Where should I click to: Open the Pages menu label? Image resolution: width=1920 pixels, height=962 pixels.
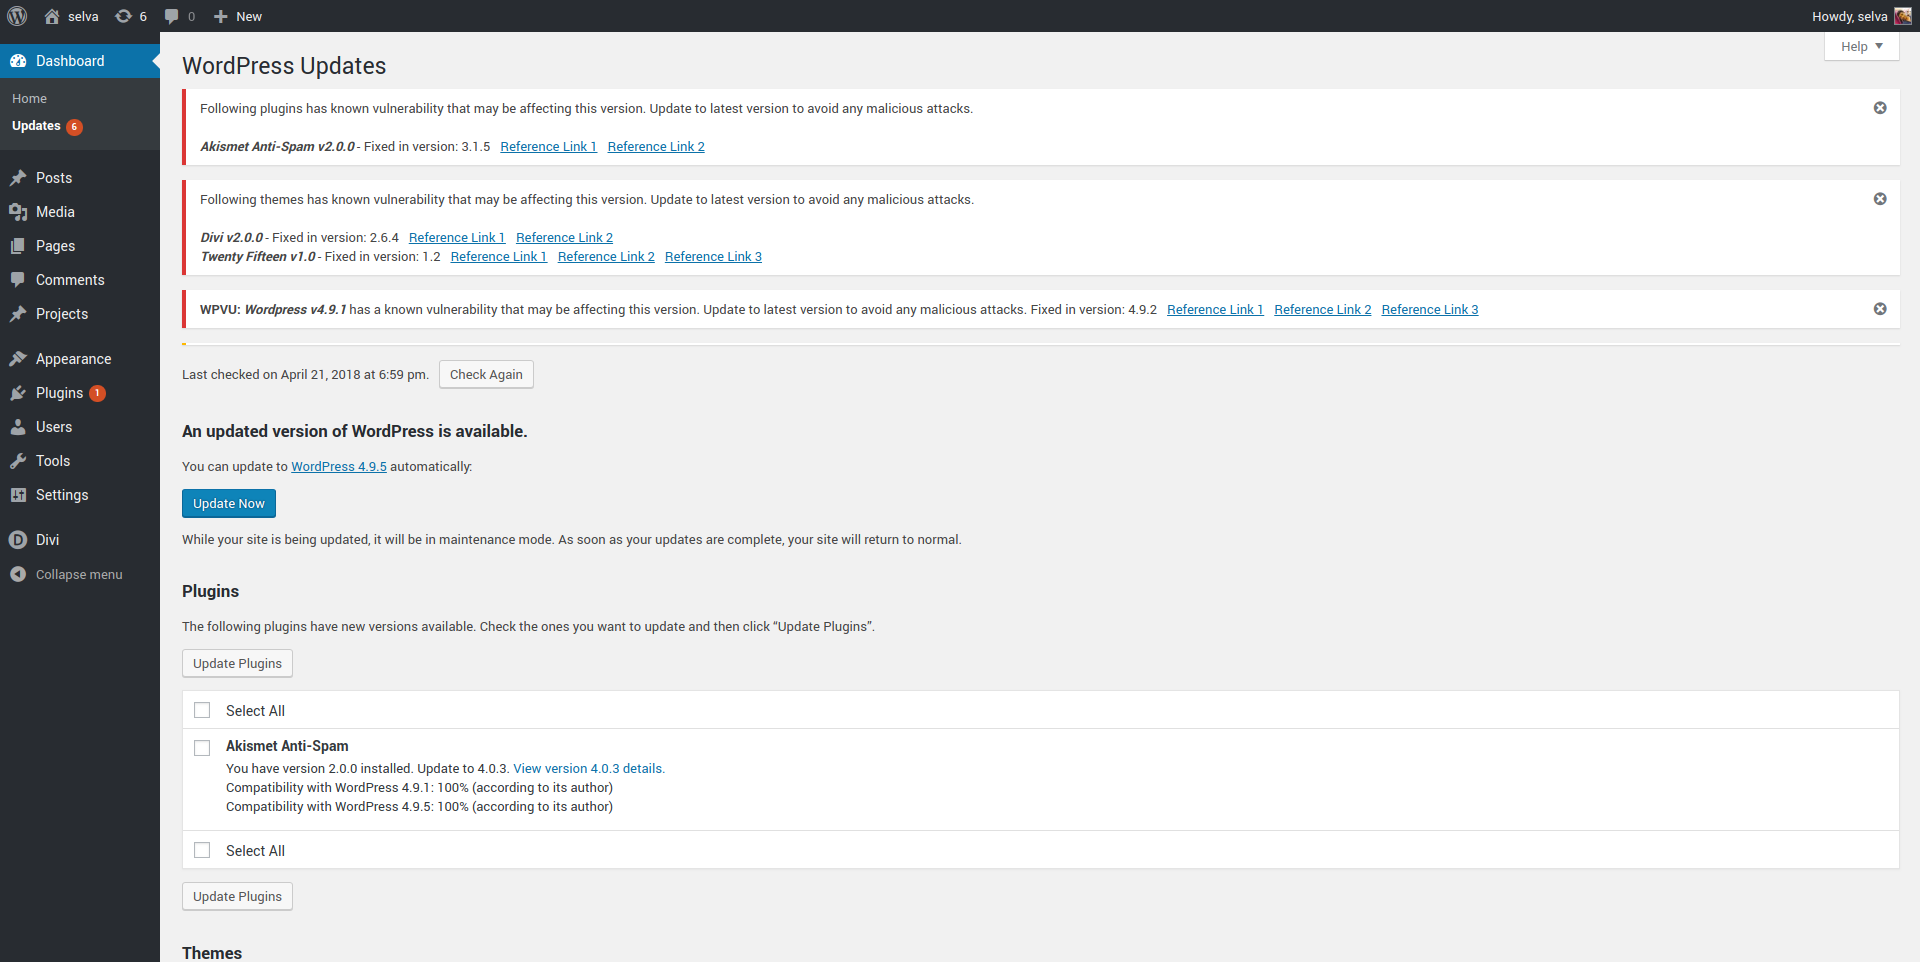pos(55,246)
